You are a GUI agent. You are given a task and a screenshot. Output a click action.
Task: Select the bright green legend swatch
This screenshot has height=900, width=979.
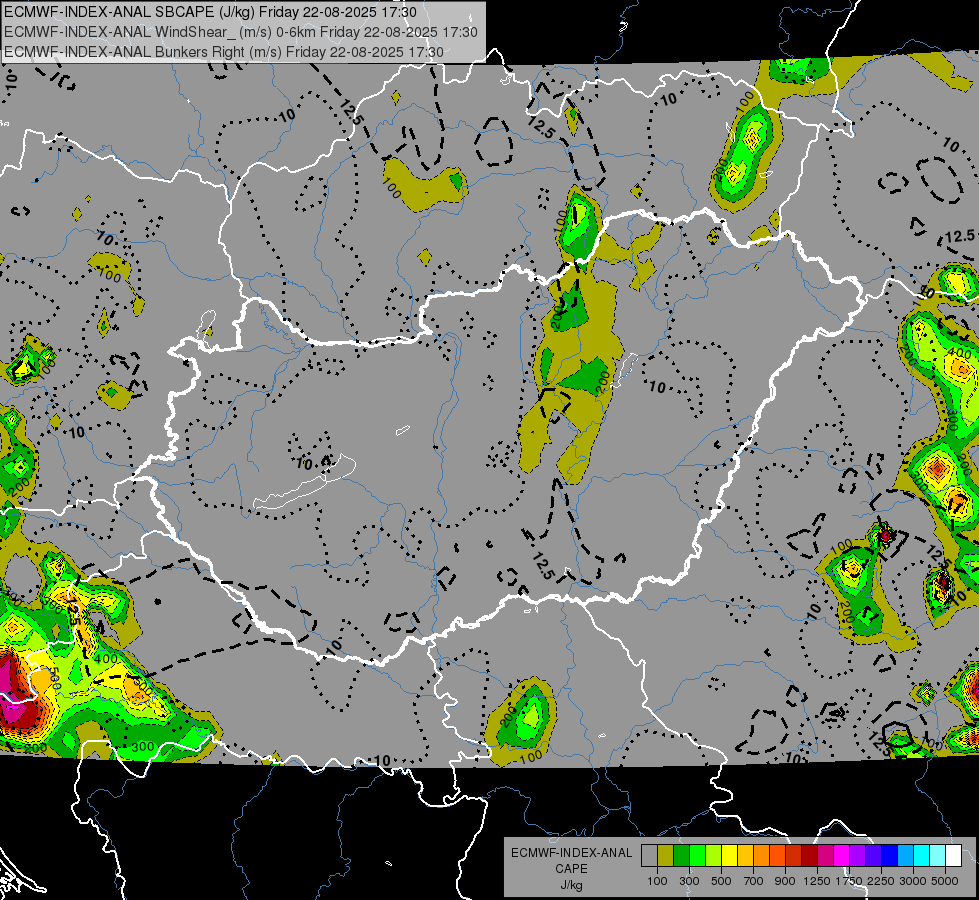pyautogui.click(x=697, y=856)
